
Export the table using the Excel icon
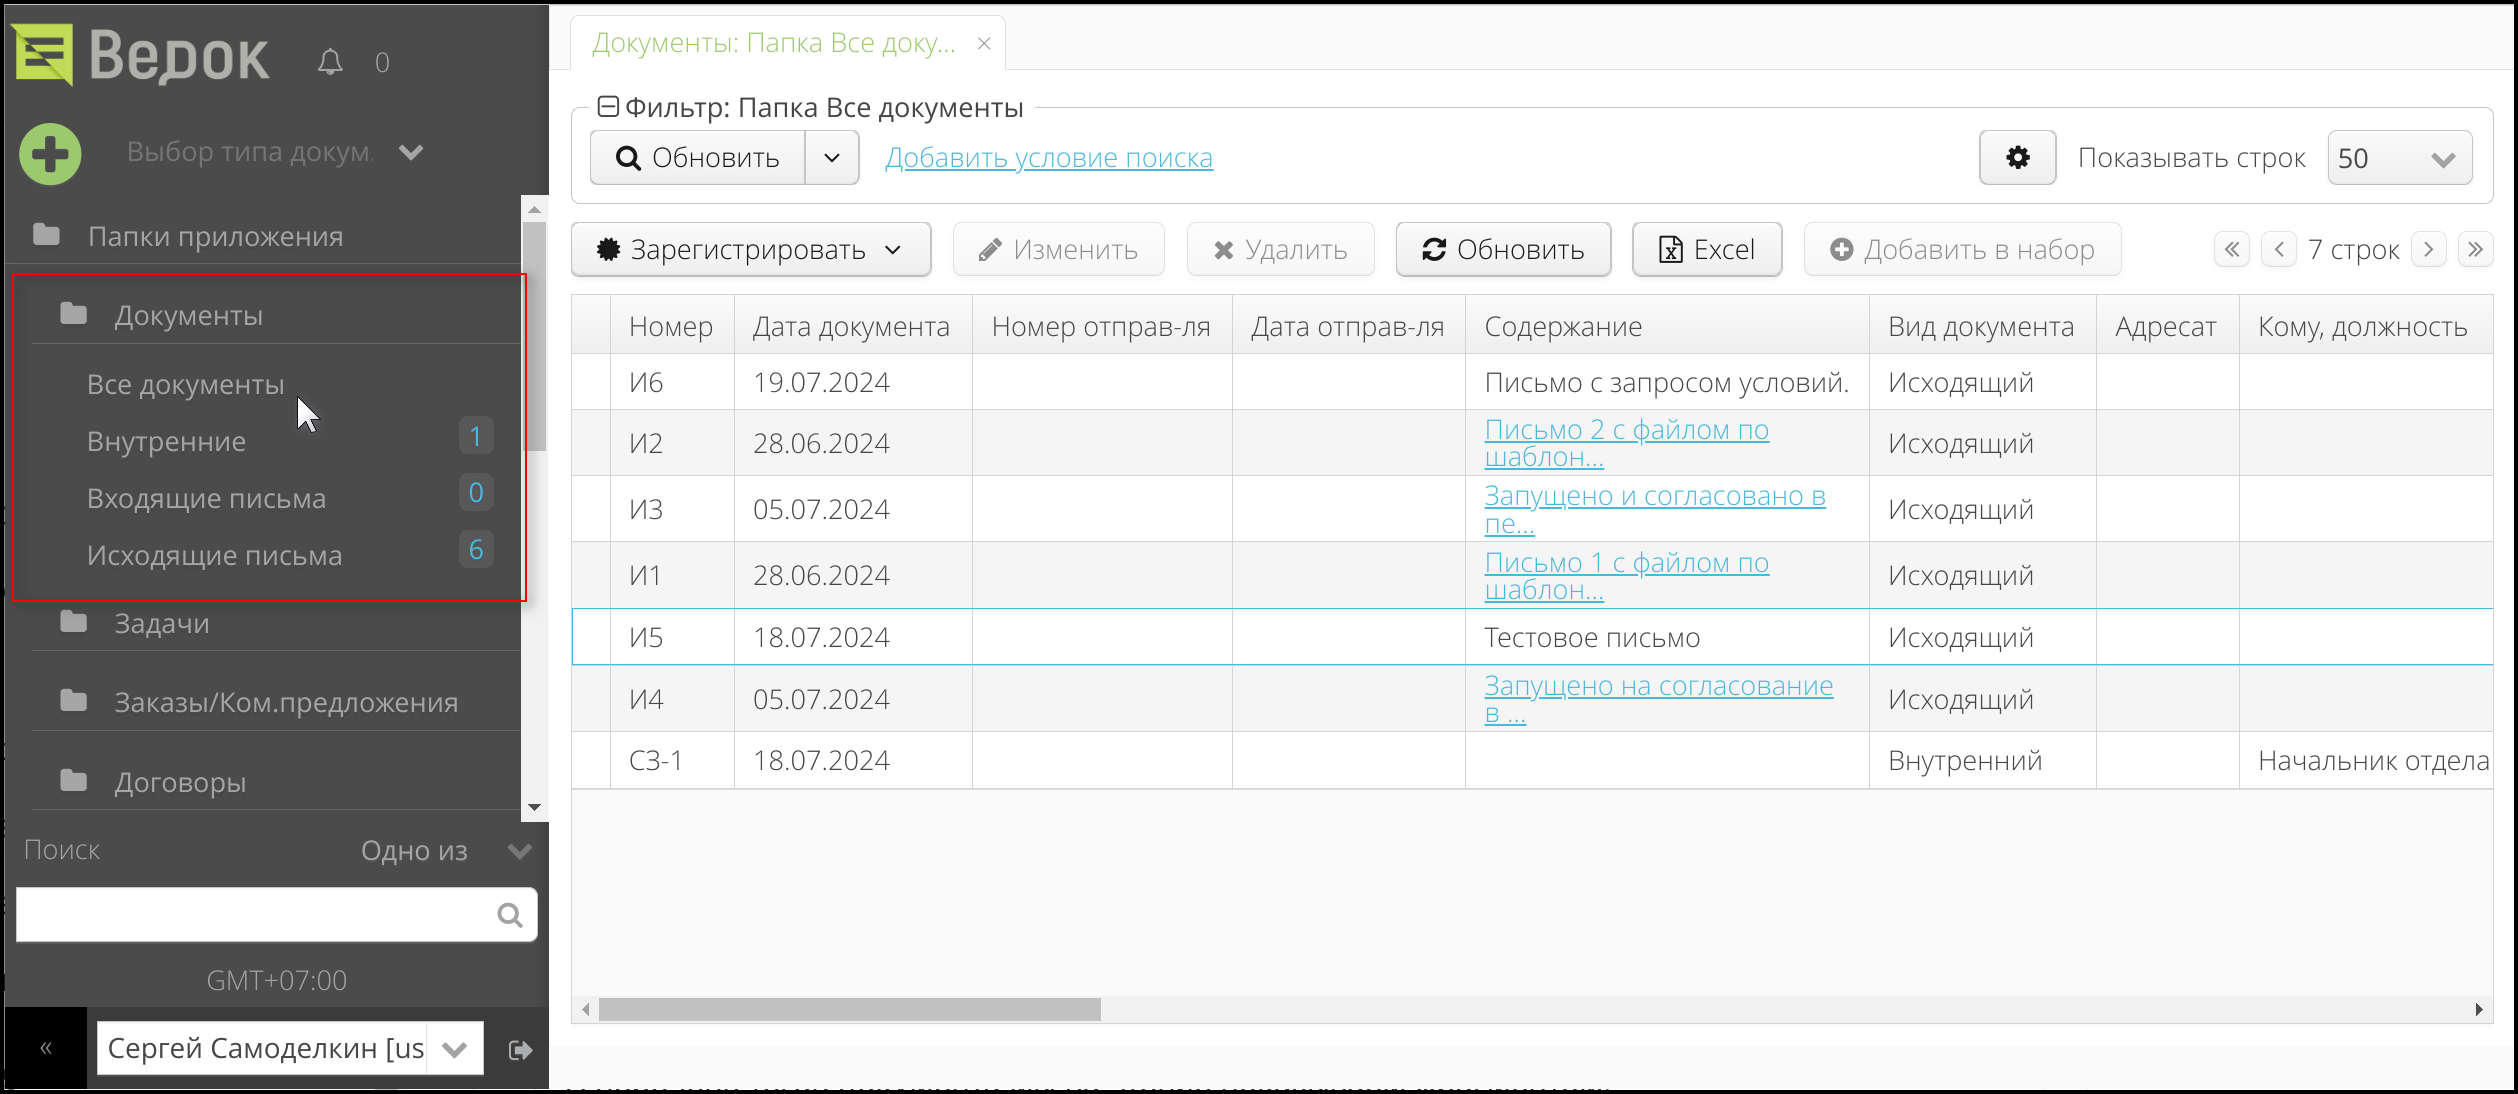click(1670, 249)
